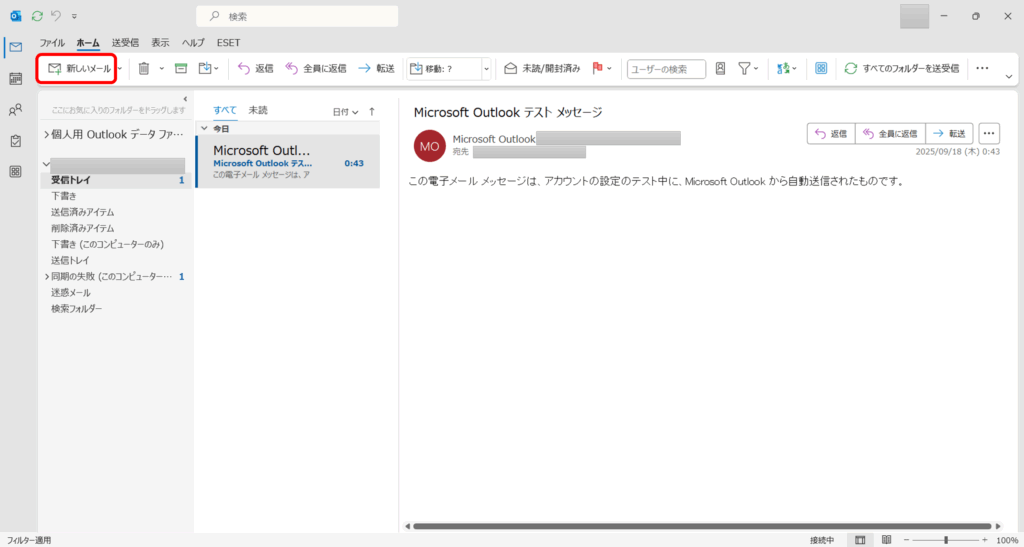This screenshot has width=1024, height=547.
Task: Expand the 同期の失敗 folder
Action: (x=46, y=277)
